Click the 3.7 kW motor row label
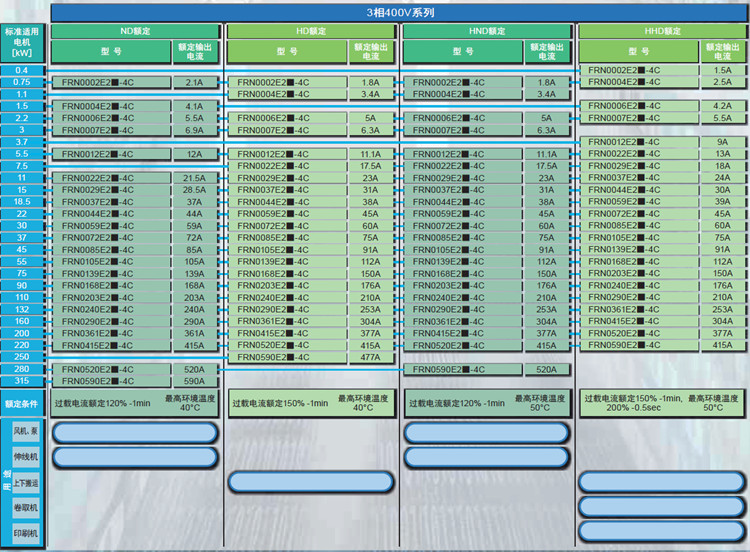The height and width of the screenshot is (552, 750). tap(22, 142)
